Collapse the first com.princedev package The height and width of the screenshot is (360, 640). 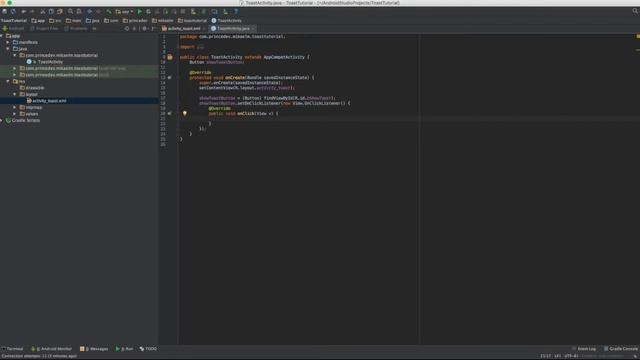(x=15, y=56)
